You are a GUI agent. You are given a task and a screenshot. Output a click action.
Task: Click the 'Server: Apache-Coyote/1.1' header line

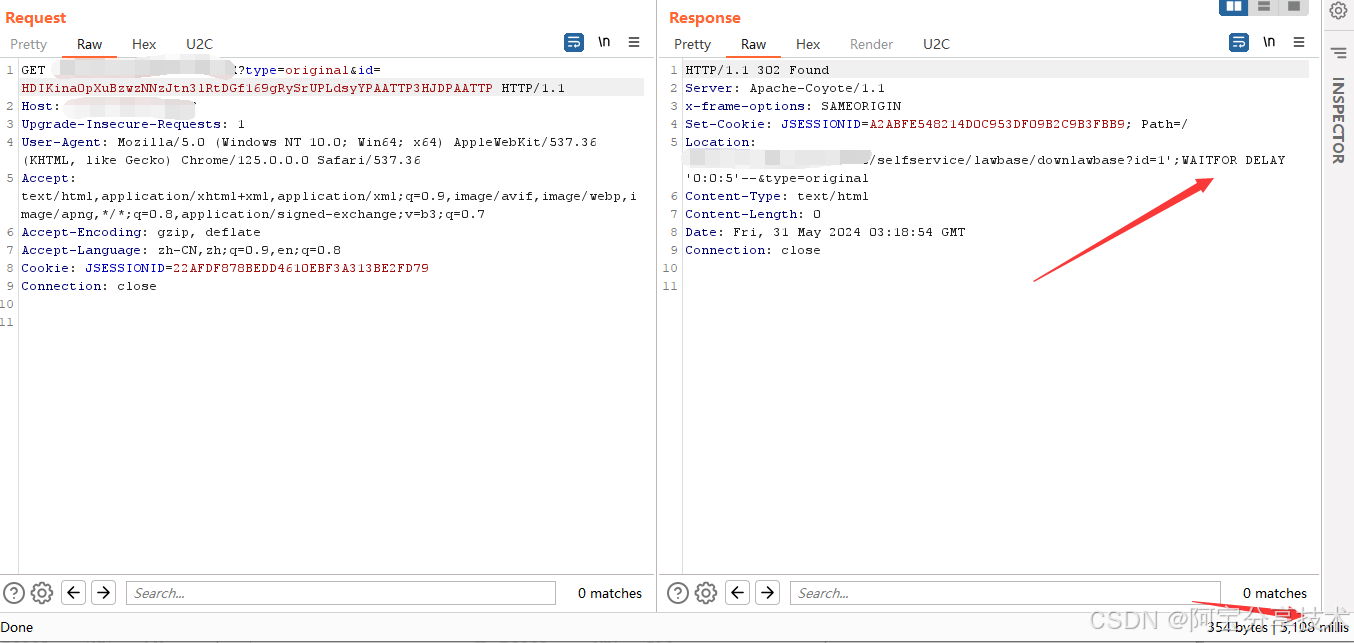tap(785, 88)
